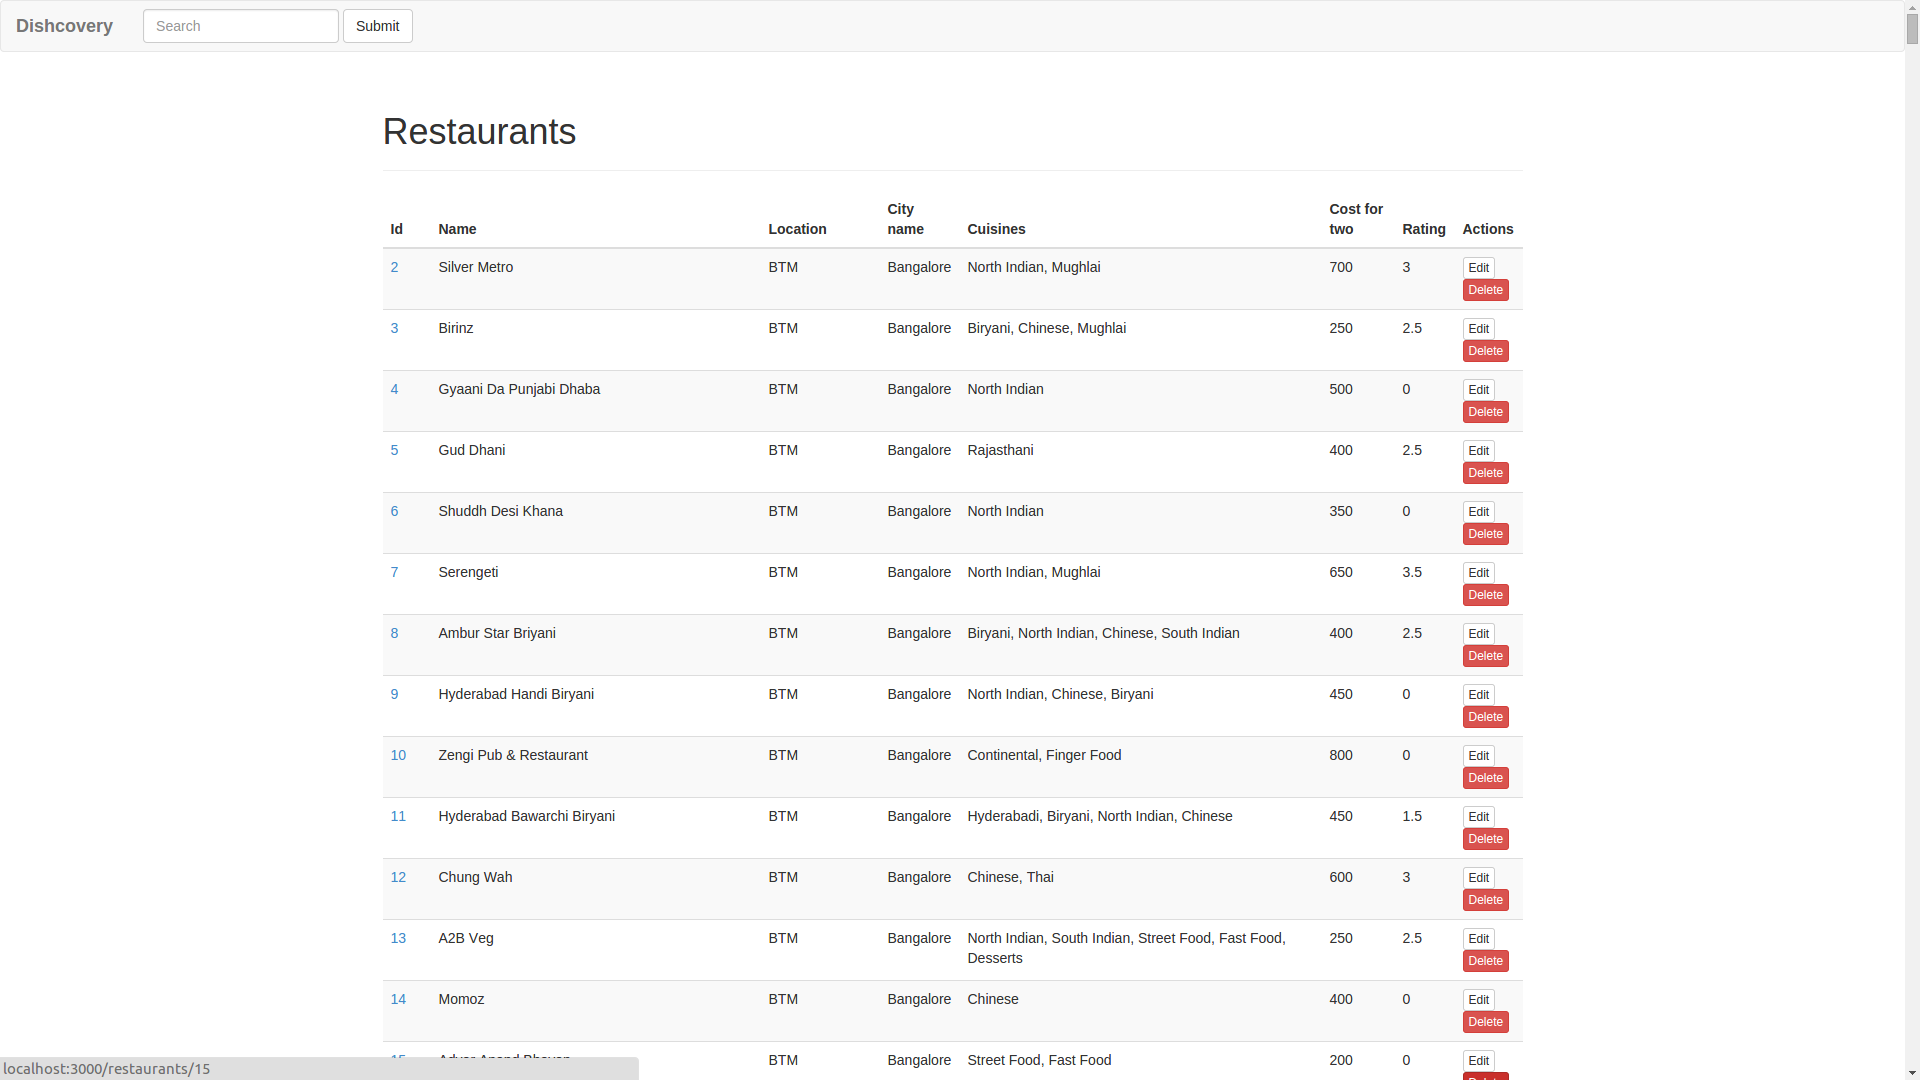Viewport: 1920px width, 1080px height.
Task: Edit the Chung Wah entry
Action: point(1478,878)
